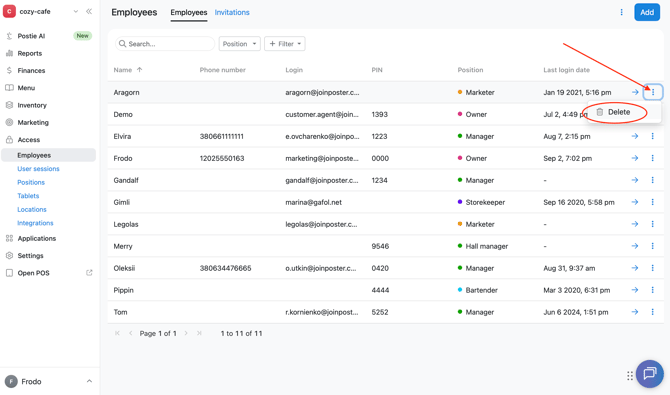Click the employee Search field
The image size is (670, 395).
click(x=165, y=44)
